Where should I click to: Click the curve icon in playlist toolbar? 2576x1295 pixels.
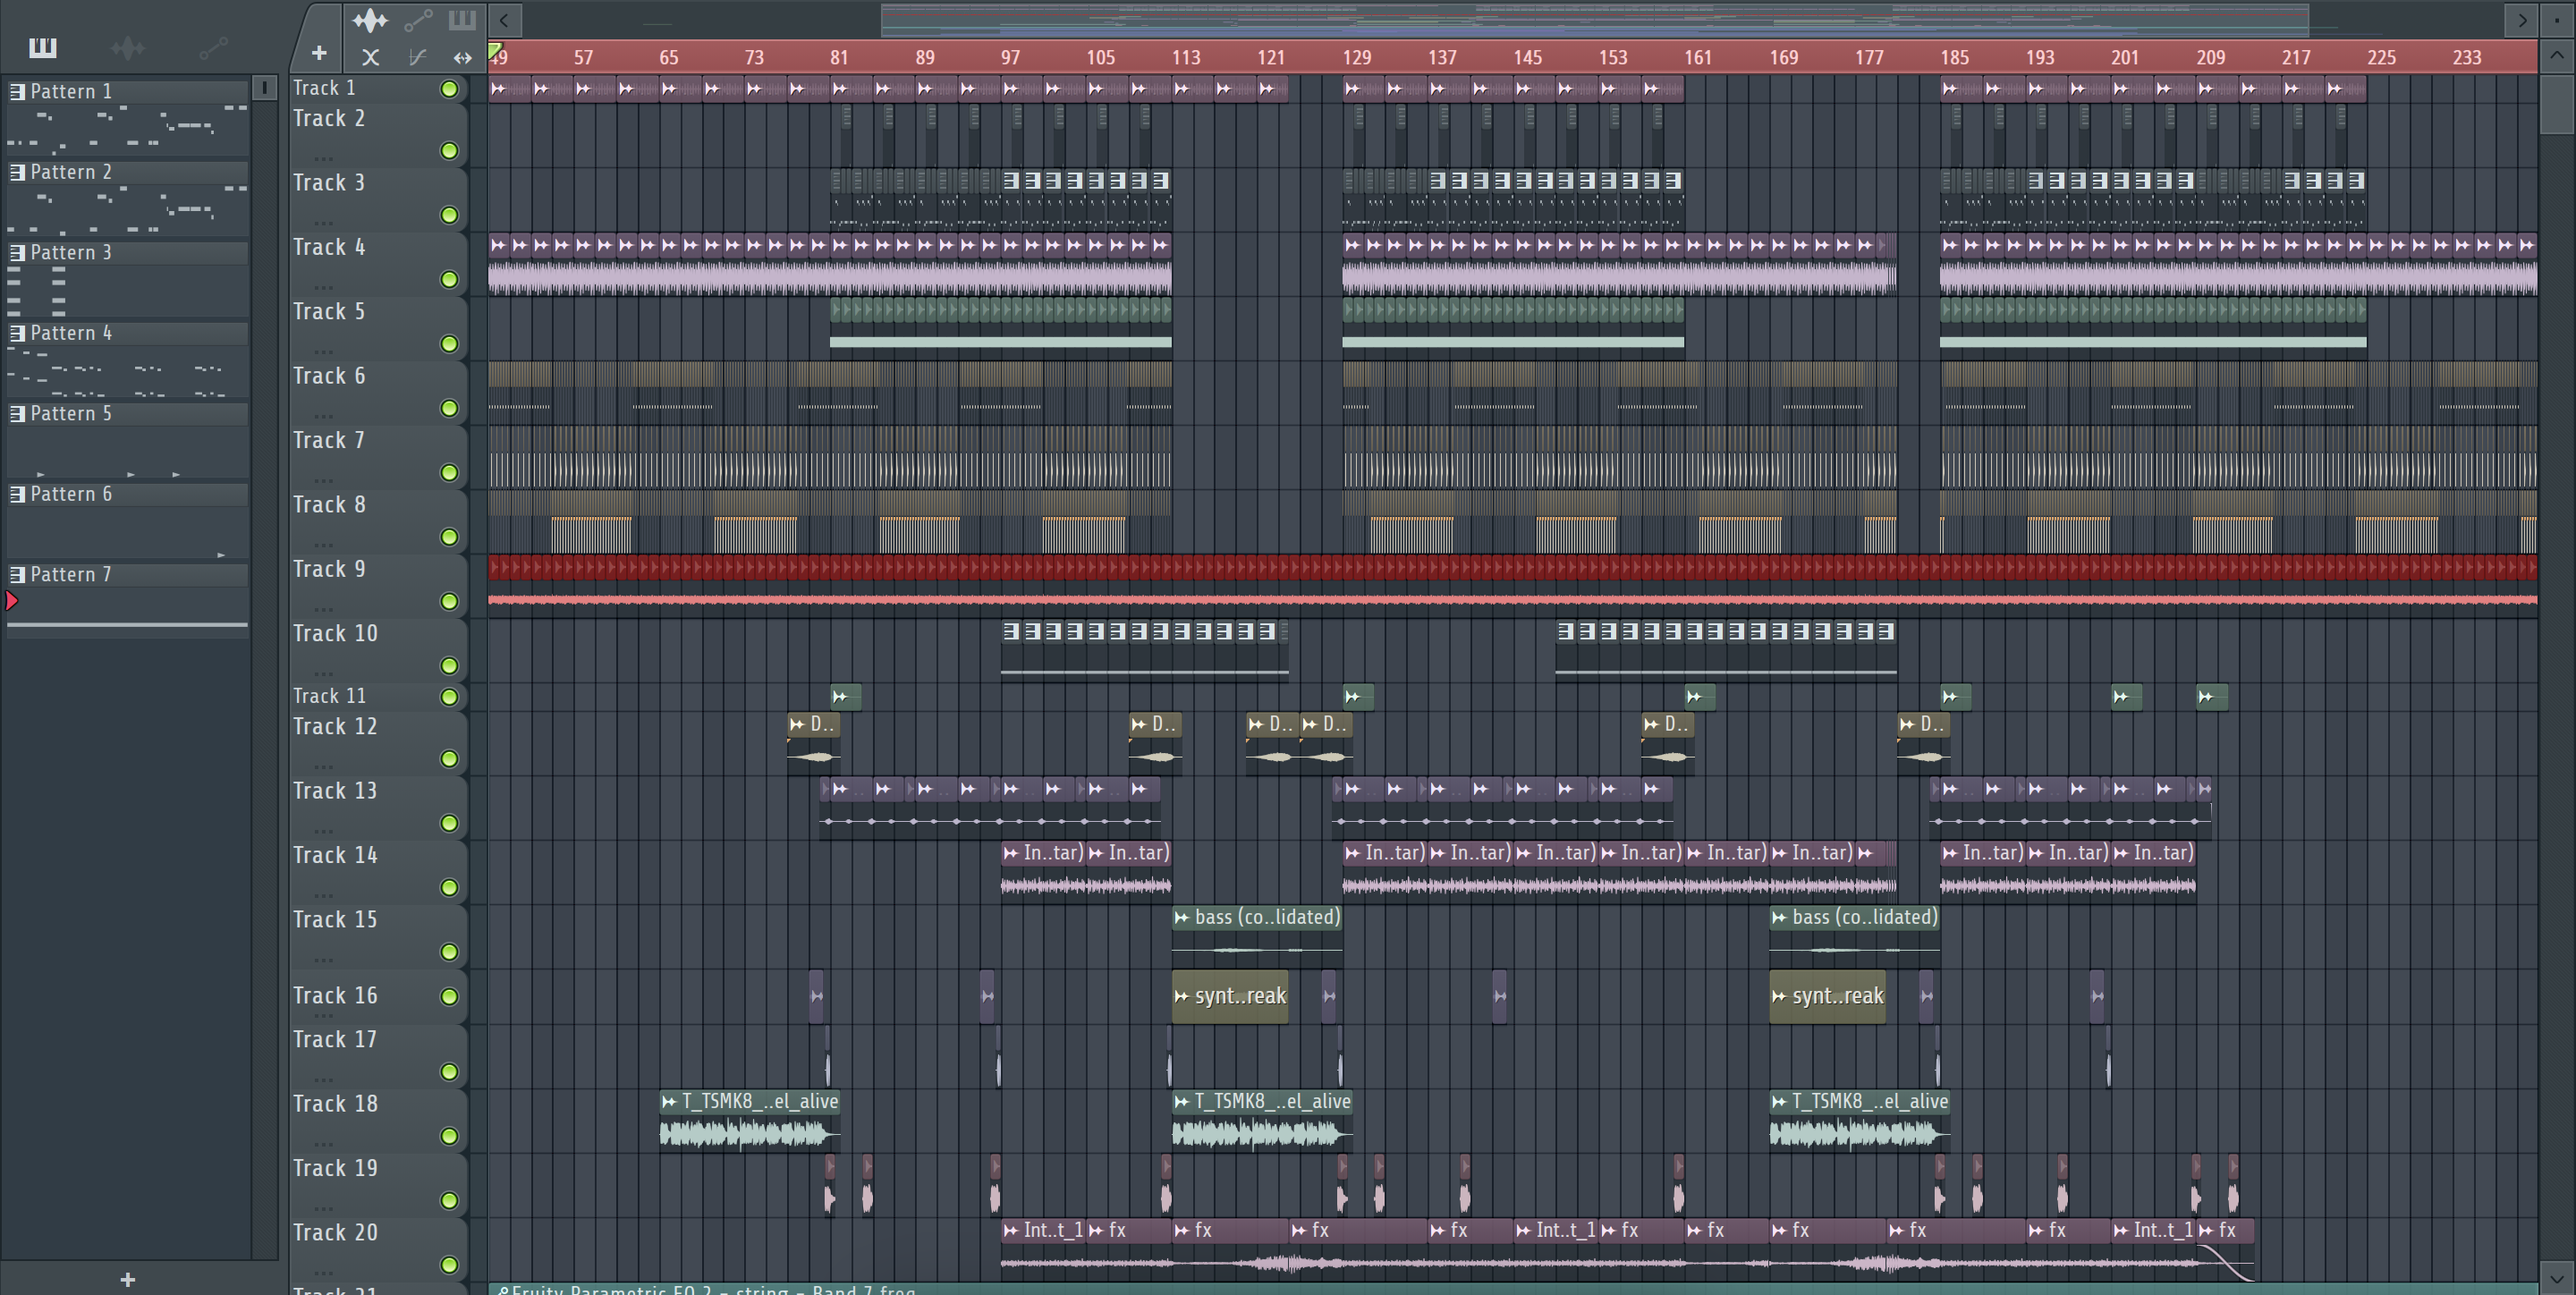[417, 58]
